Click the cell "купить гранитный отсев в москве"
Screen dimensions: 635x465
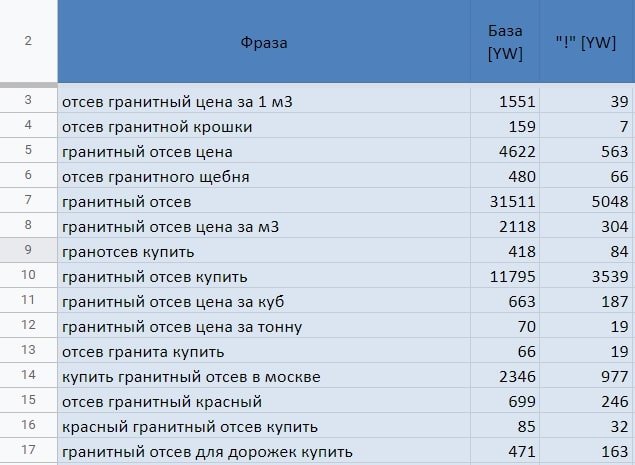(264, 377)
